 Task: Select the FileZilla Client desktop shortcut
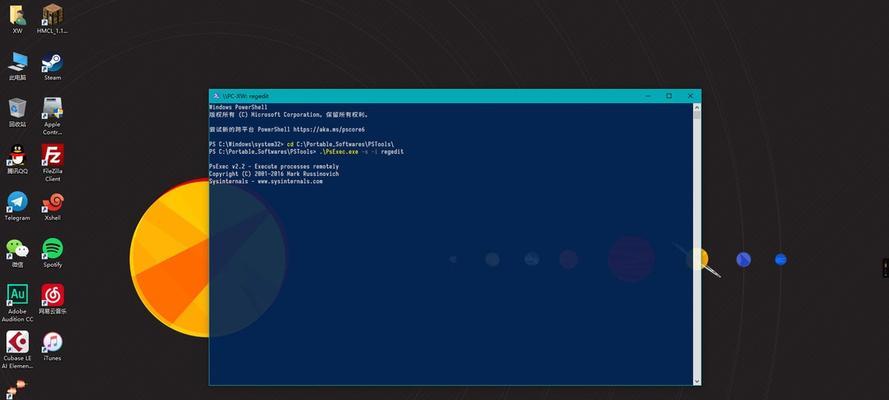point(53,163)
